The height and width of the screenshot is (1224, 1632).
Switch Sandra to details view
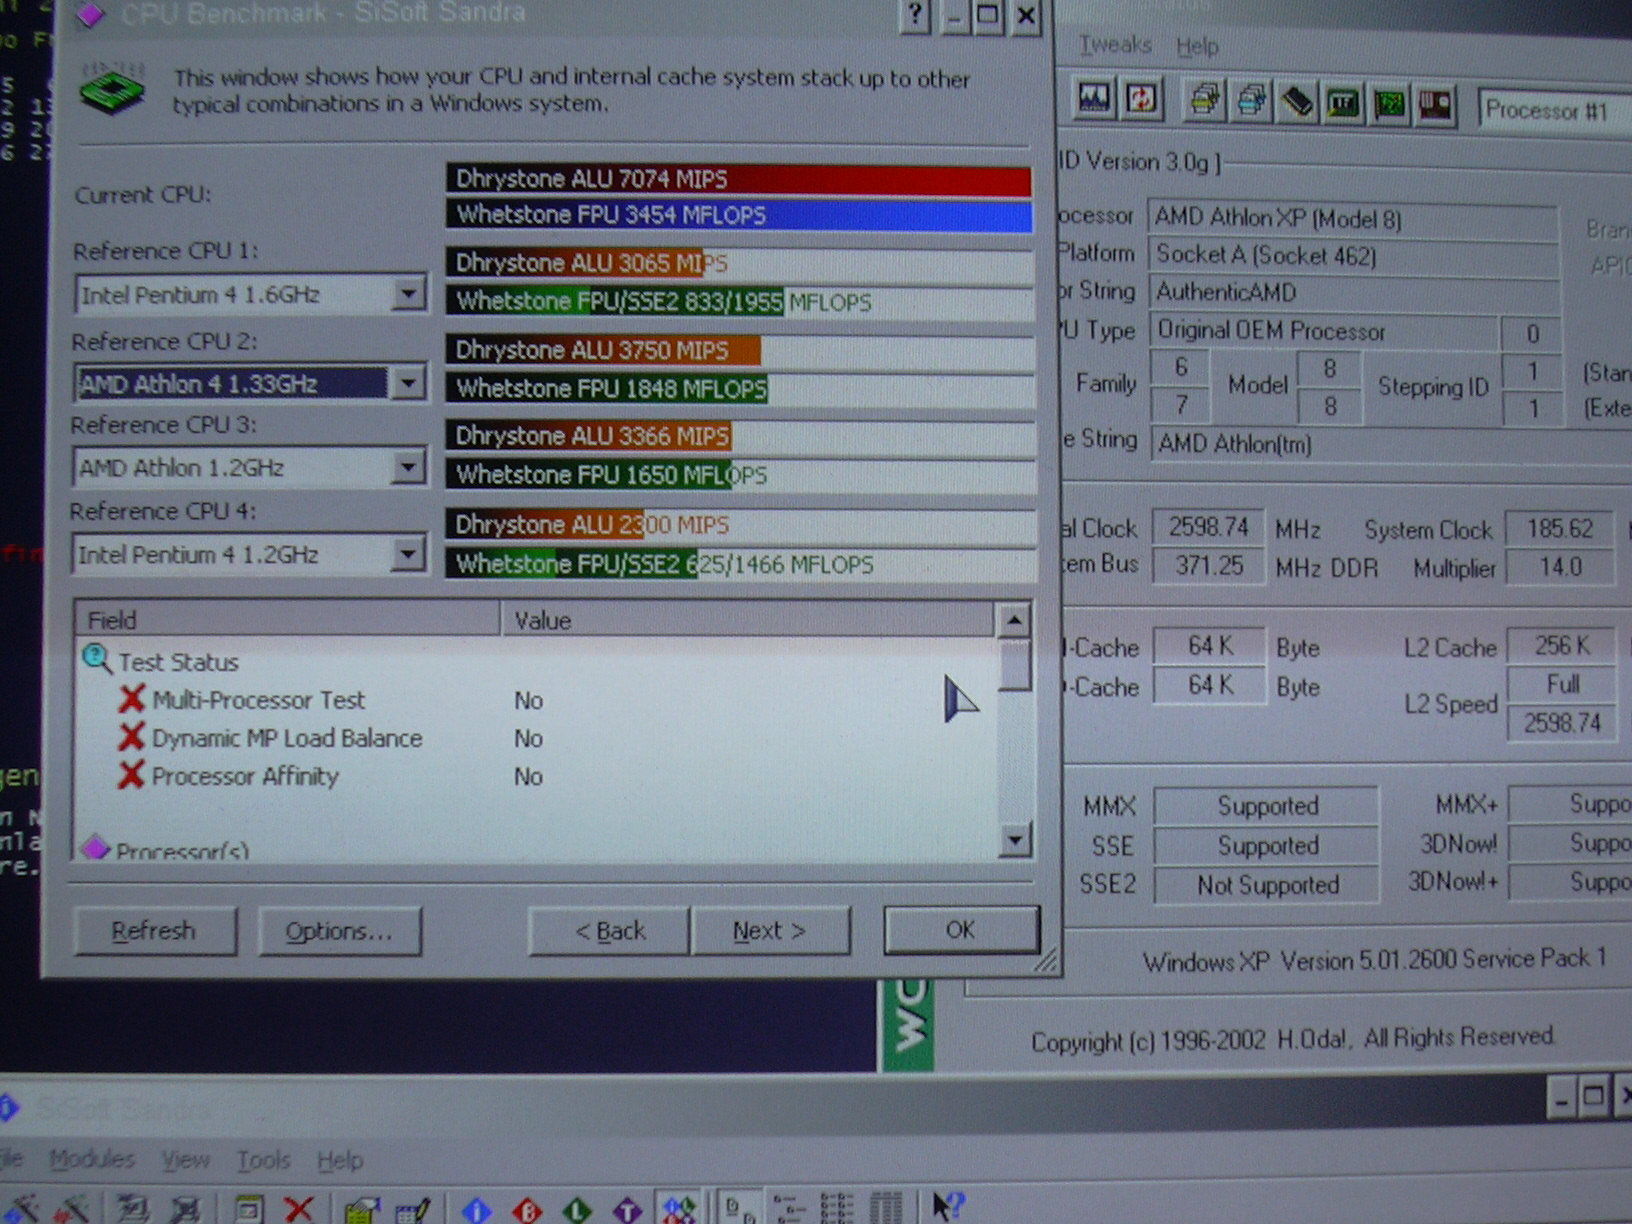click(885, 1209)
